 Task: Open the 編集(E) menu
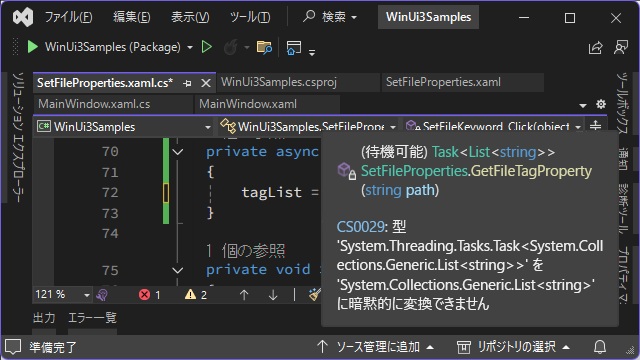pos(131,17)
